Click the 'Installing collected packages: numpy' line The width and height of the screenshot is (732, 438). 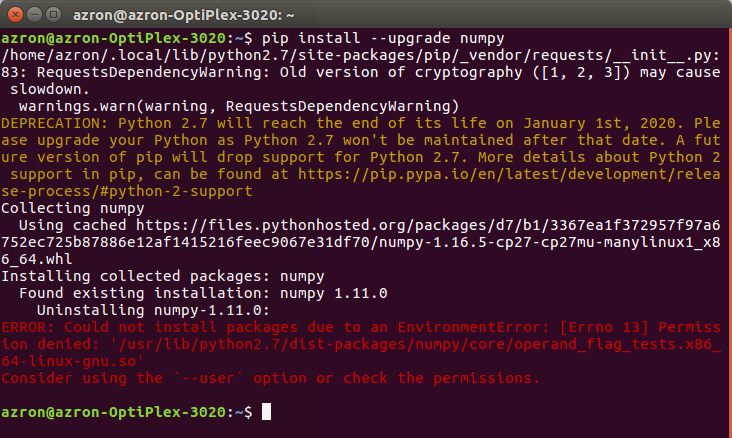pos(170,276)
